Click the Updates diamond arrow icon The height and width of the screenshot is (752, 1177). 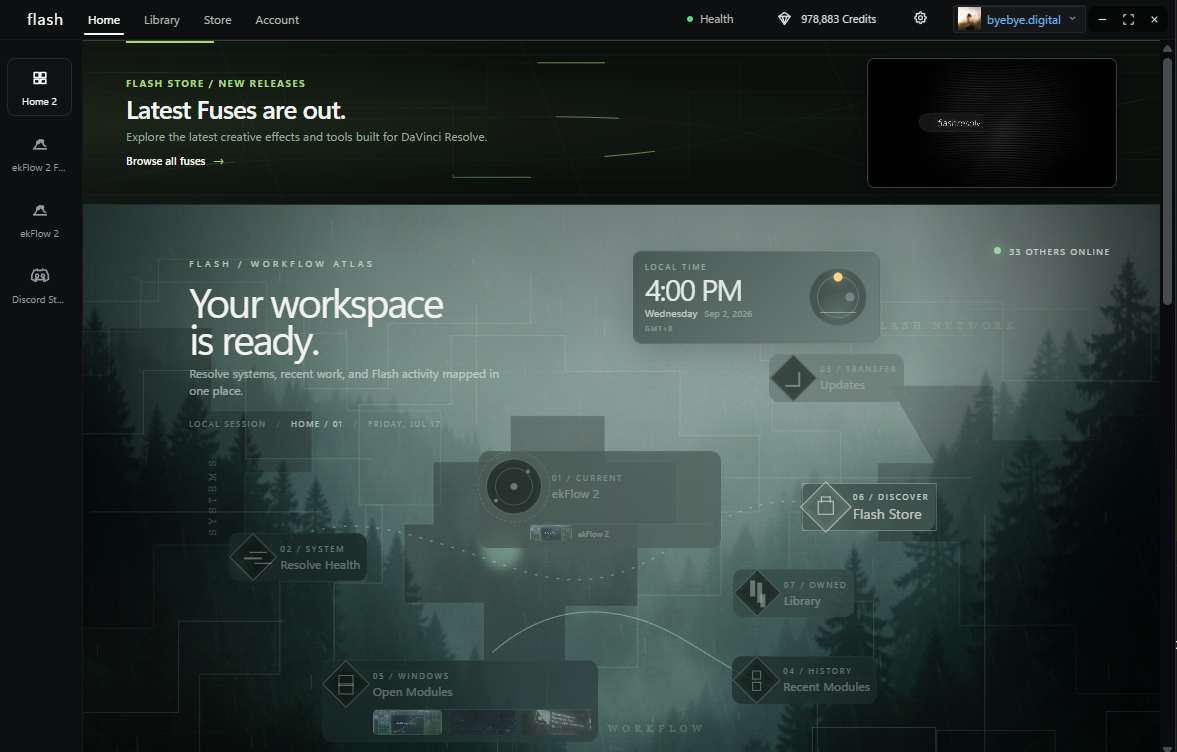[x=793, y=378]
